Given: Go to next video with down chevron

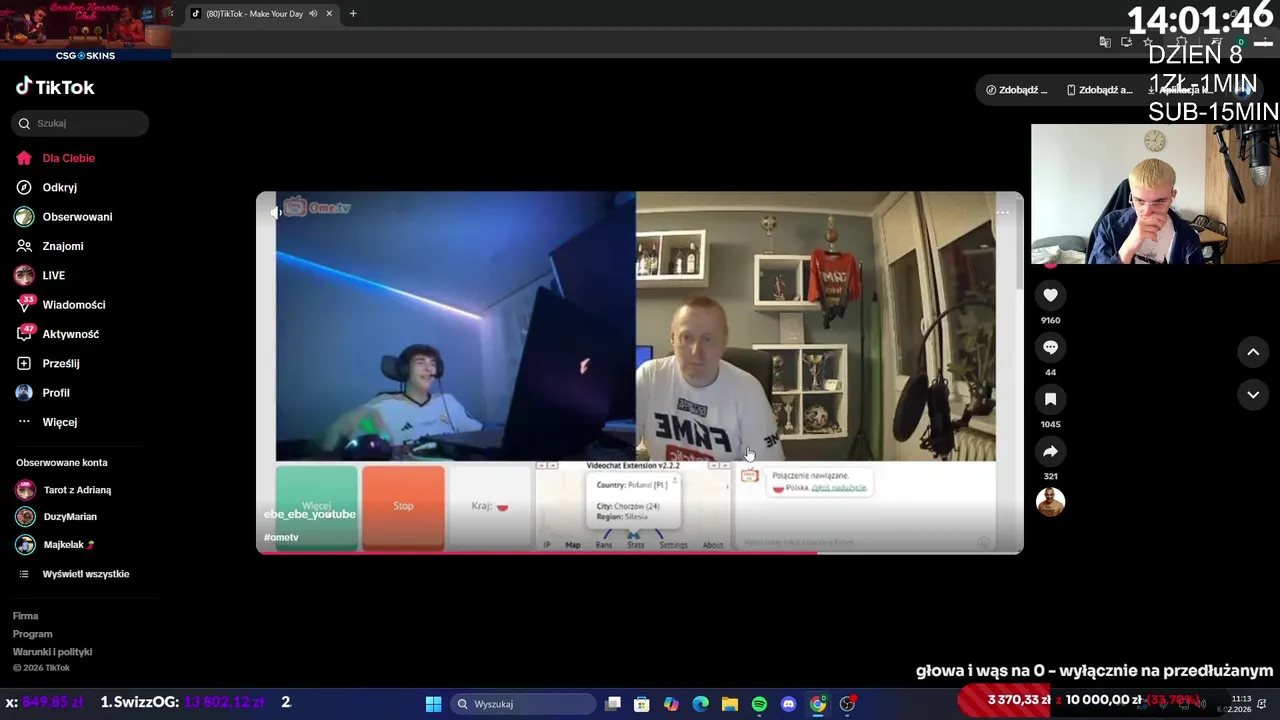Looking at the screenshot, I should pos(1253,395).
